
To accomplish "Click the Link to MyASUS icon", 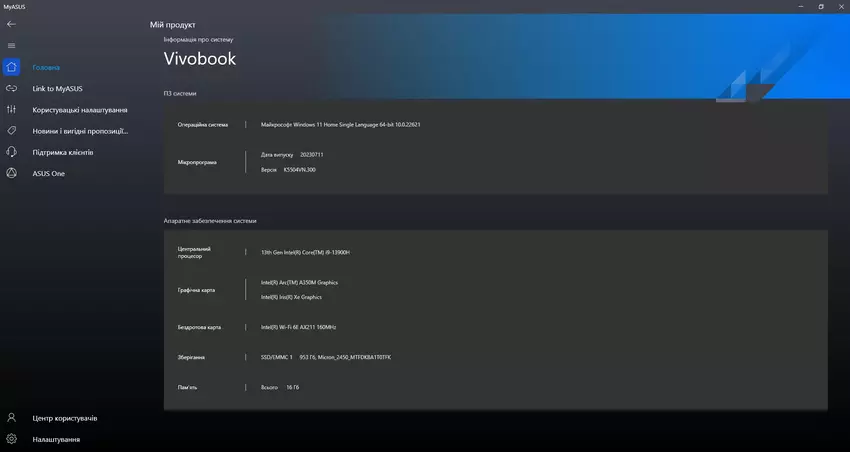I will tap(11, 88).
